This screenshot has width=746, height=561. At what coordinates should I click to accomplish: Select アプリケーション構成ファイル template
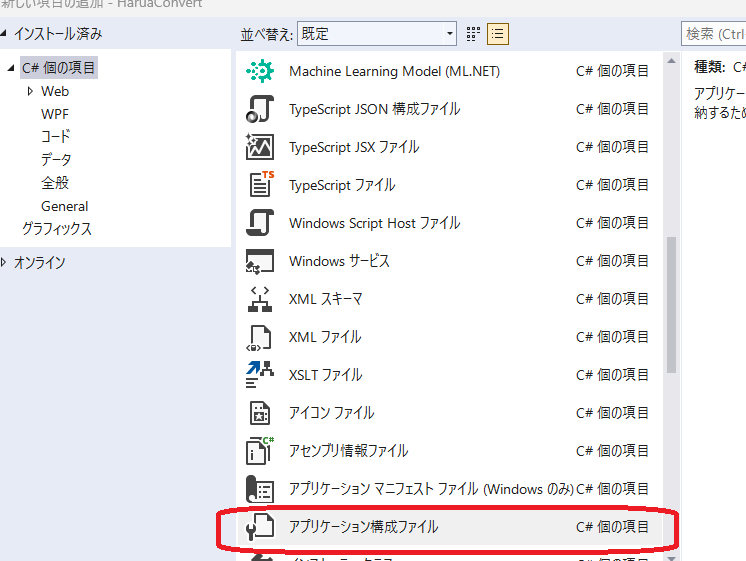tap(449, 527)
